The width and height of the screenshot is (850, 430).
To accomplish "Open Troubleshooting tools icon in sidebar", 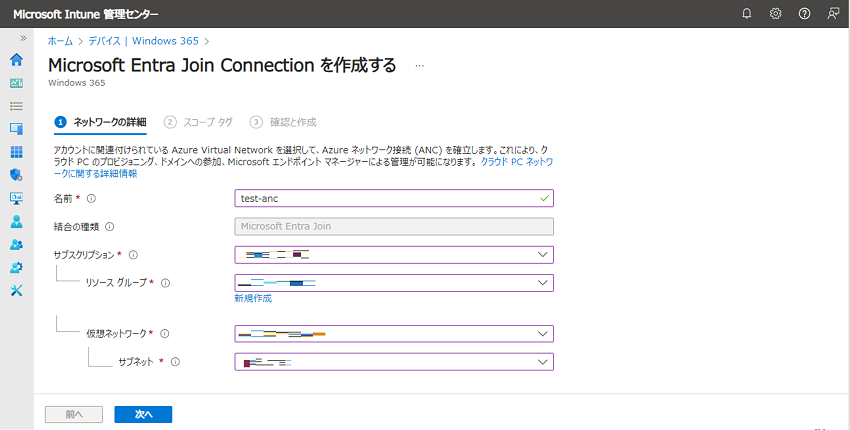I will click(x=17, y=291).
